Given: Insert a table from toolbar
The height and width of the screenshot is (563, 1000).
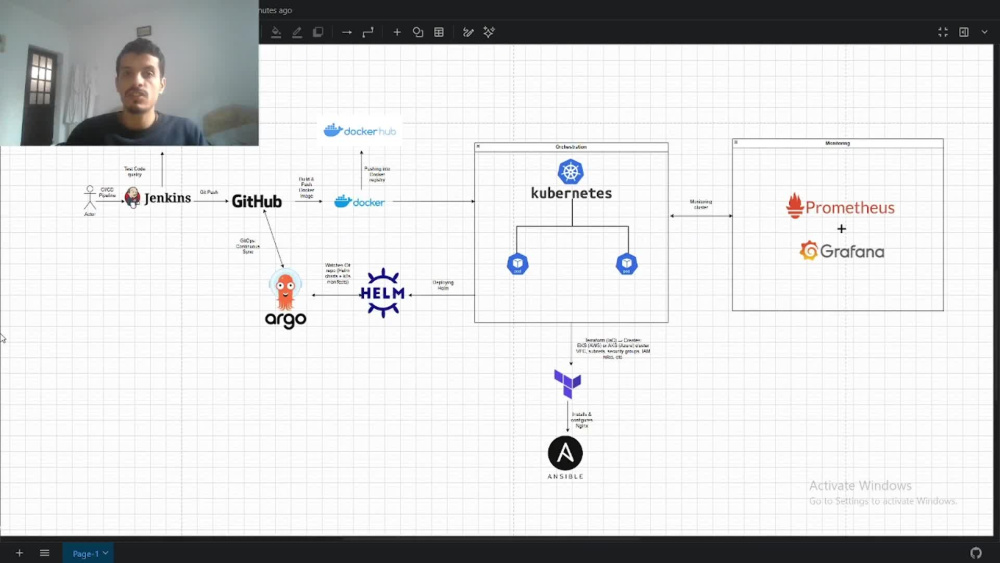Looking at the screenshot, I should (439, 32).
